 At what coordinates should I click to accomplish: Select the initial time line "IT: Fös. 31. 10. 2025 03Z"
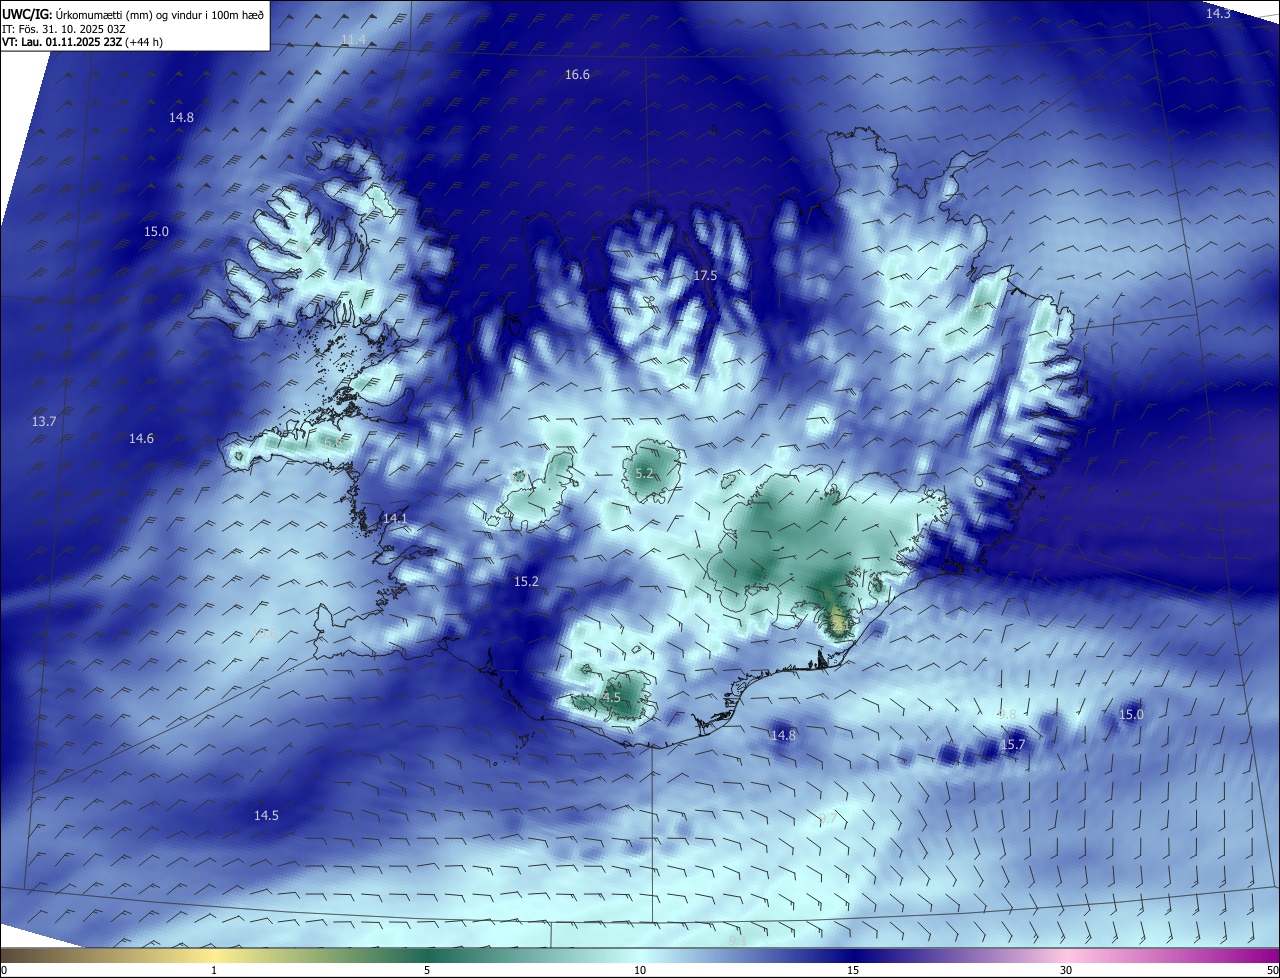(x=62, y=29)
